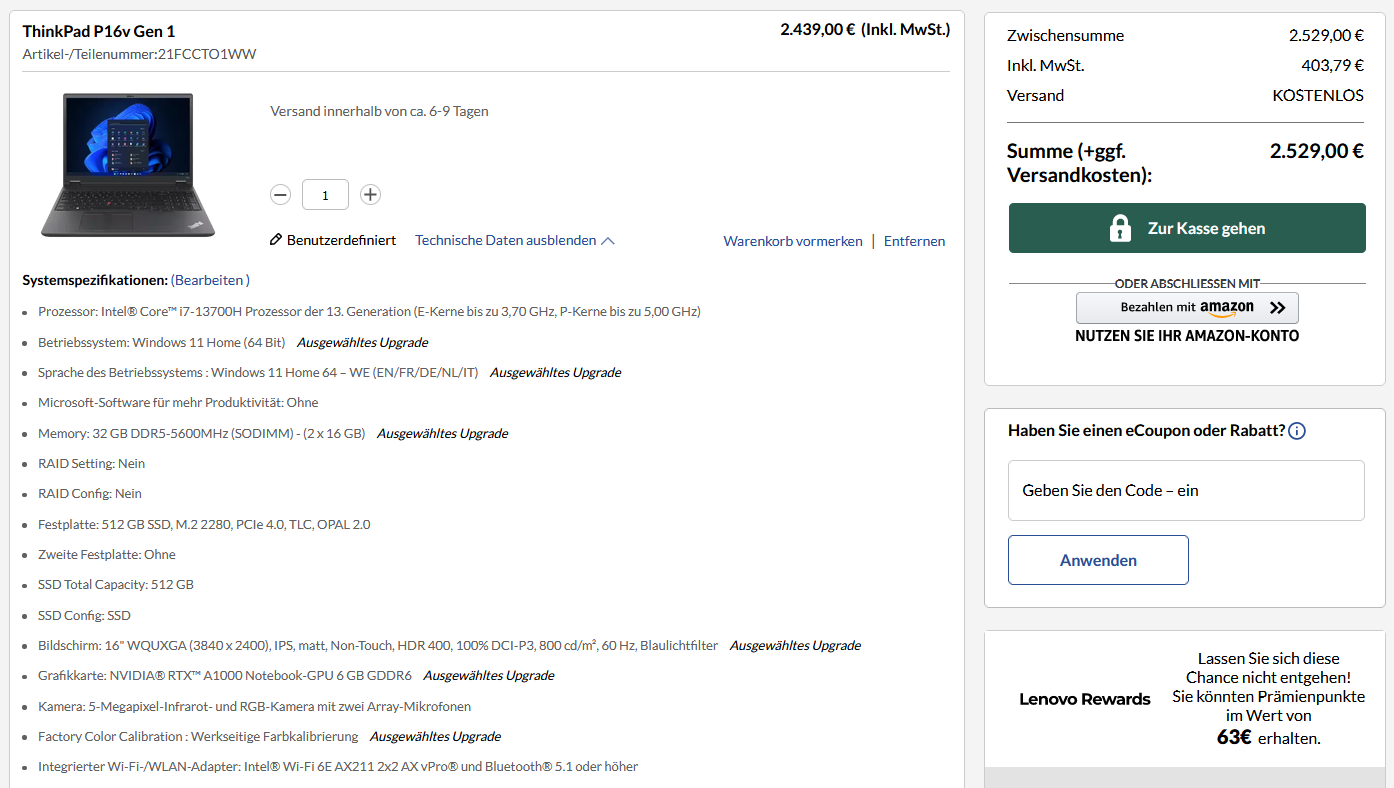Click Ausgewähltes Upgrade beside Grafikkarte spec

489,675
